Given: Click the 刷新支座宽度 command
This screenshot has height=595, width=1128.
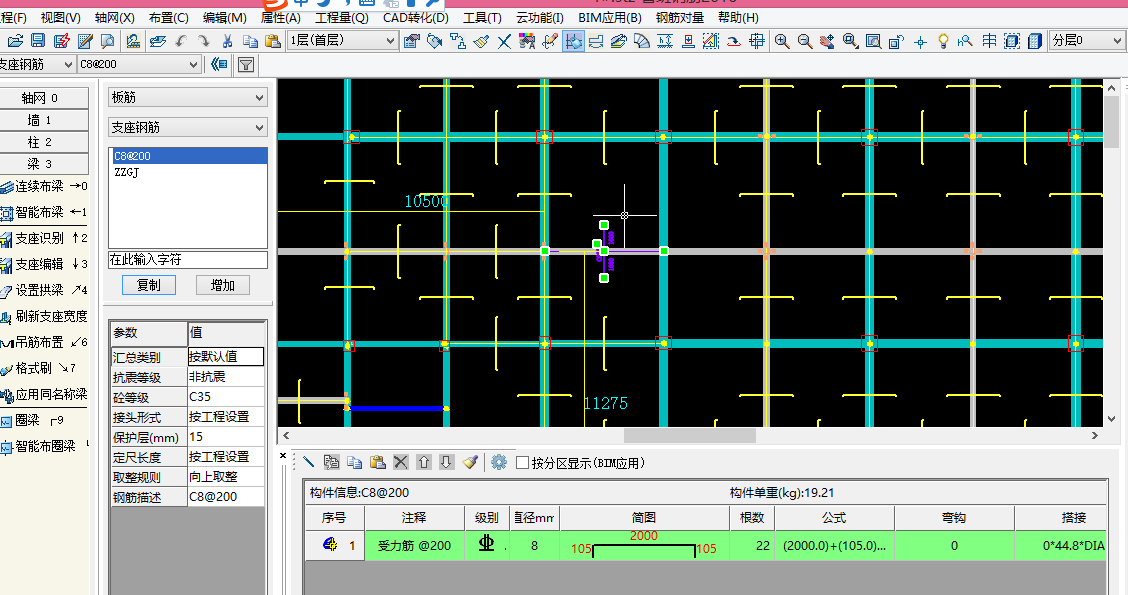Looking at the screenshot, I should click(x=44, y=316).
